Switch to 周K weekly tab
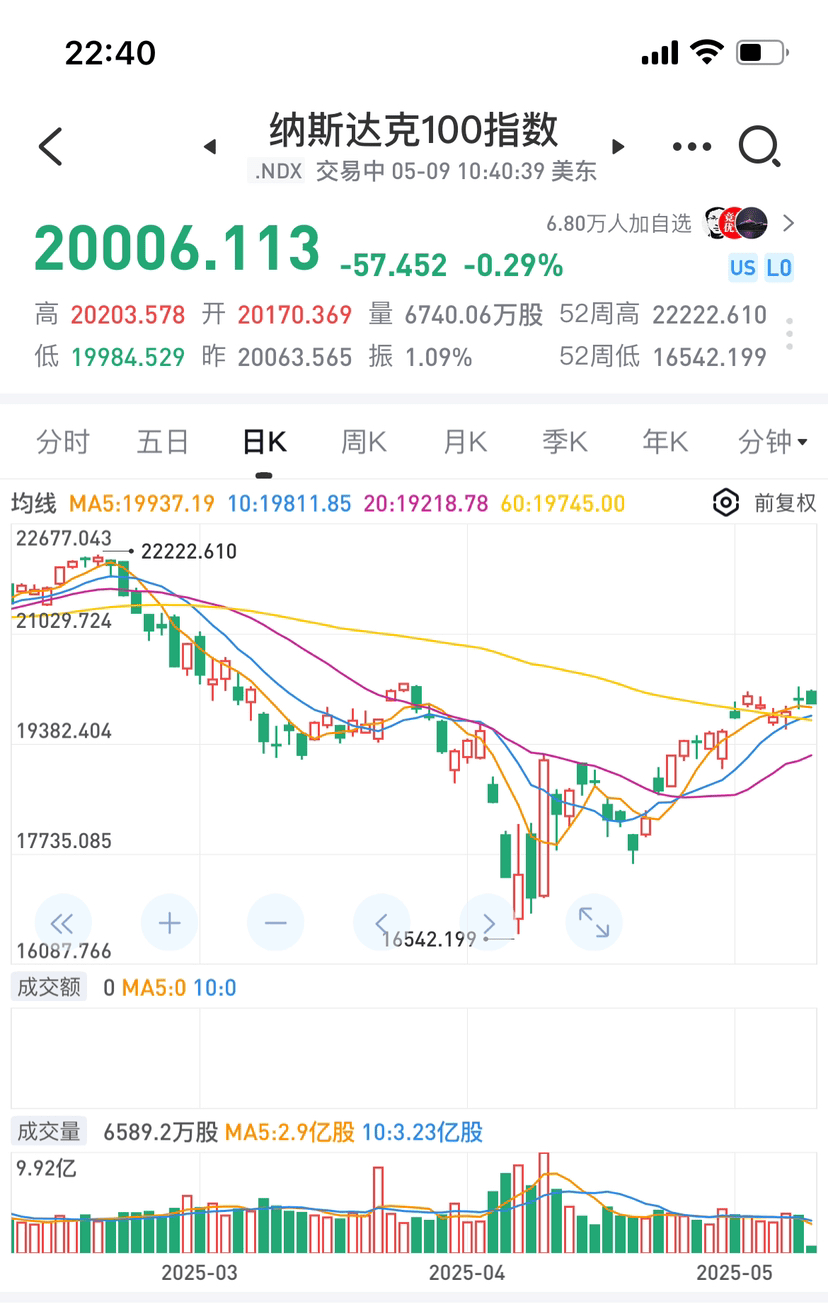 pos(364,442)
